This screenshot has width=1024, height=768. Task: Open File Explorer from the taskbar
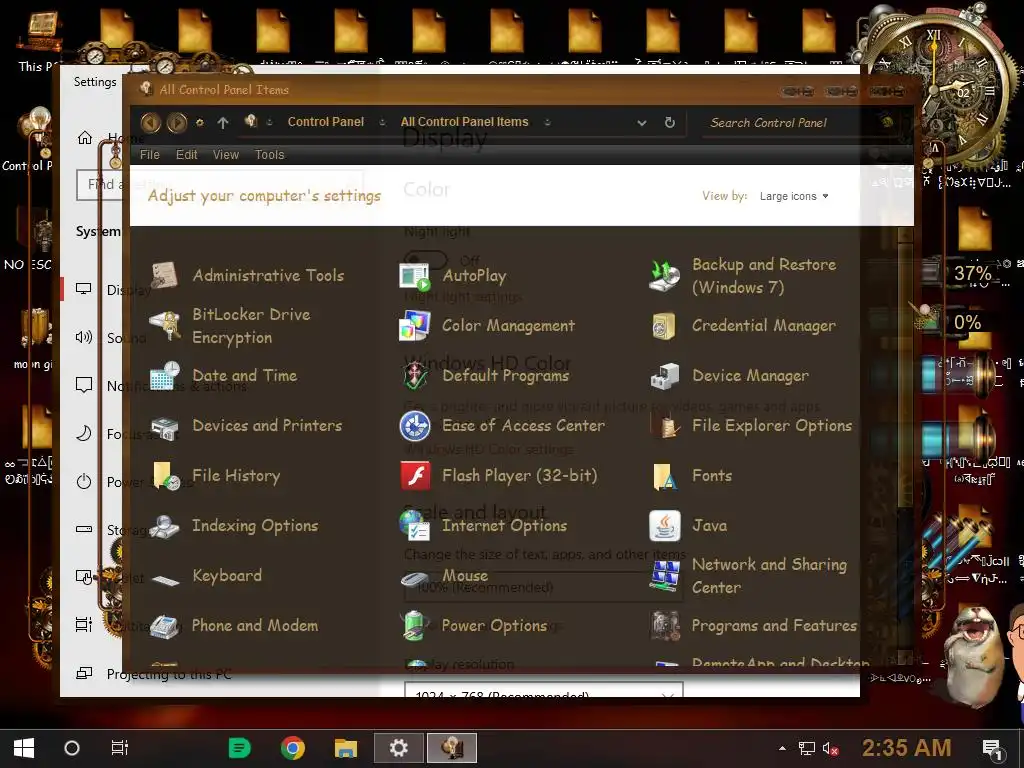[x=346, y=748]
